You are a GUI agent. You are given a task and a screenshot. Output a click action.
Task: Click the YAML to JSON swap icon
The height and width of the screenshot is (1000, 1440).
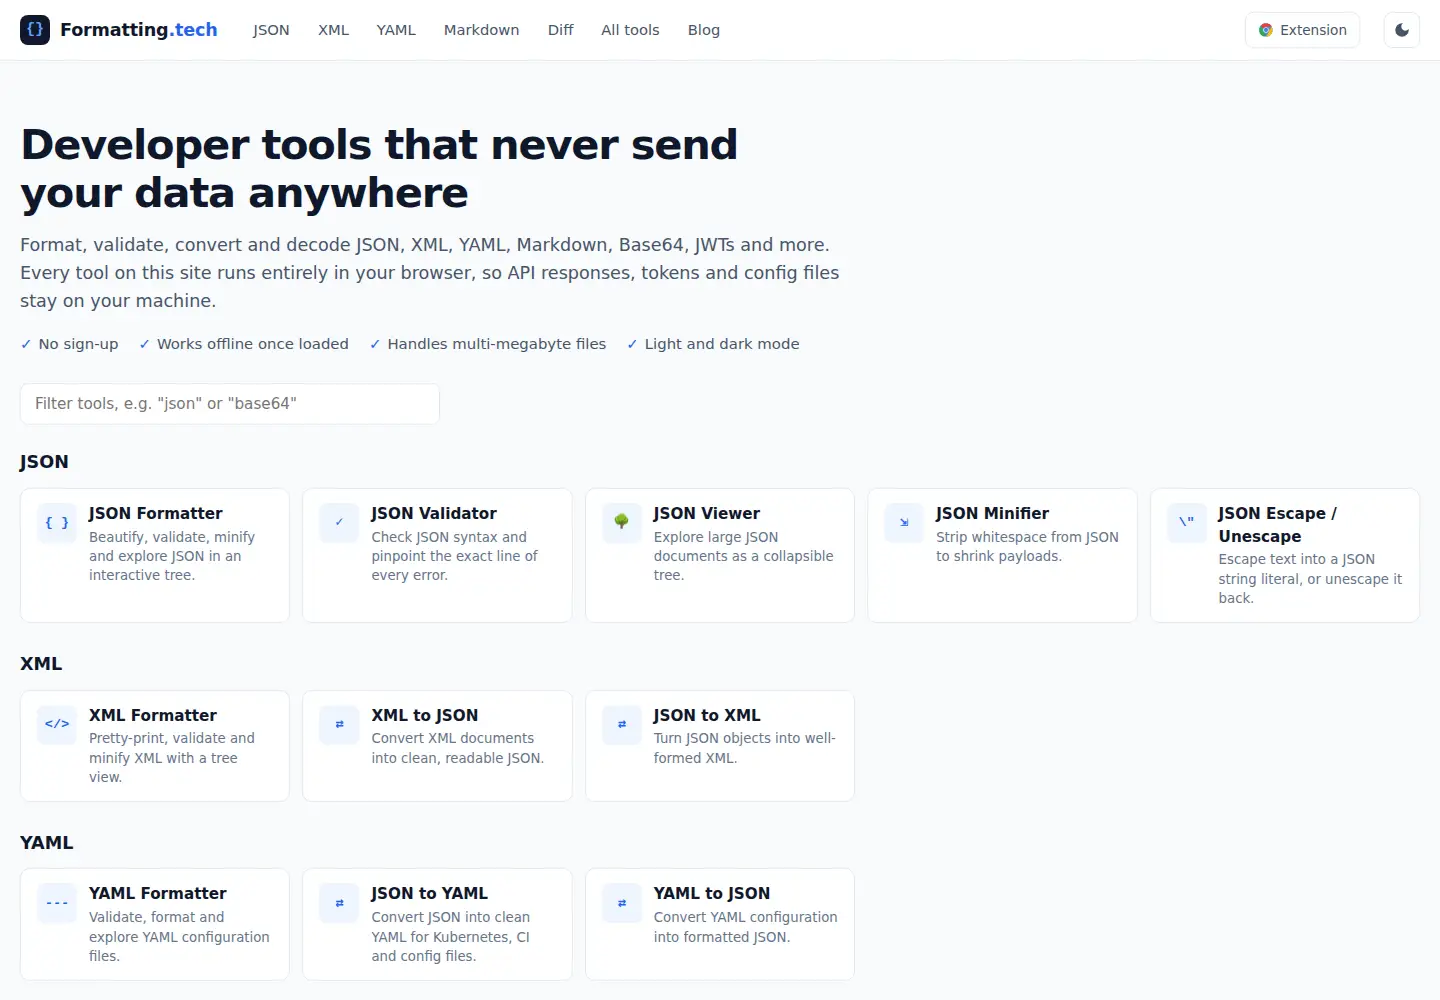(x=622, y=903)
